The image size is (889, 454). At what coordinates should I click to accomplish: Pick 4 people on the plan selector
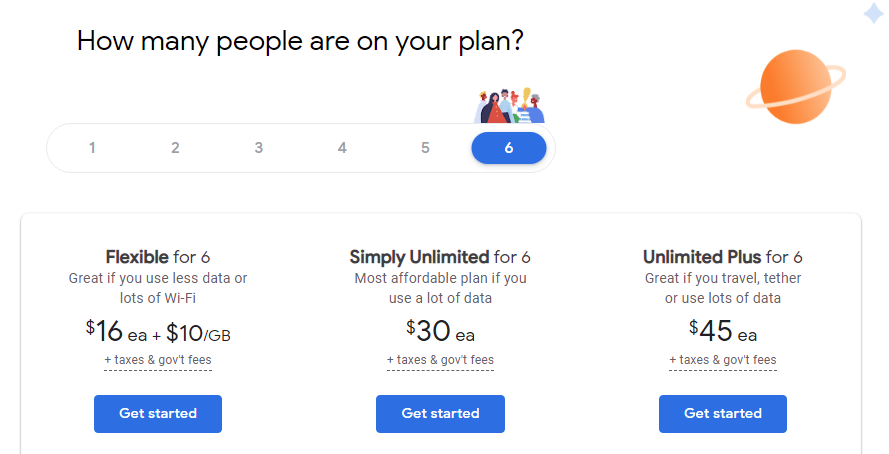coord(342,148)
